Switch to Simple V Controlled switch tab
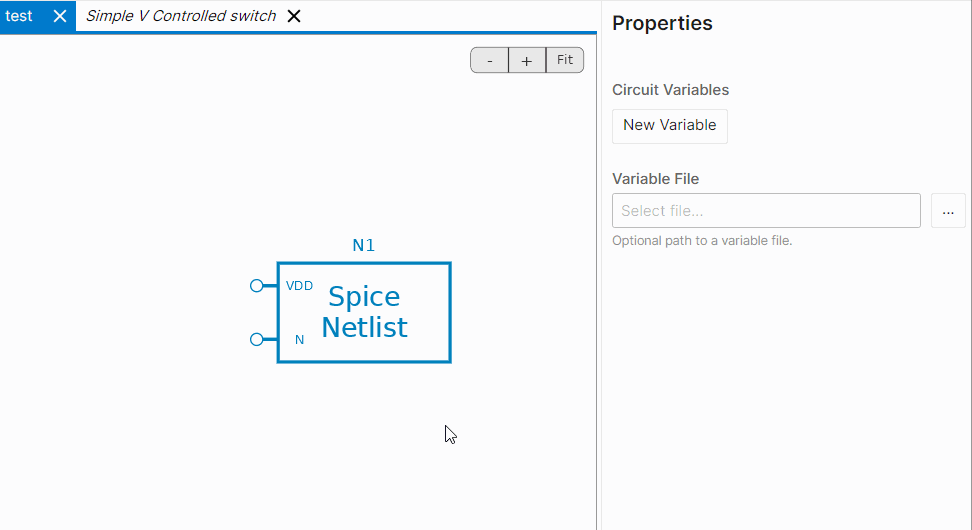Screen dimensions: 972x530 pos(181,16)
